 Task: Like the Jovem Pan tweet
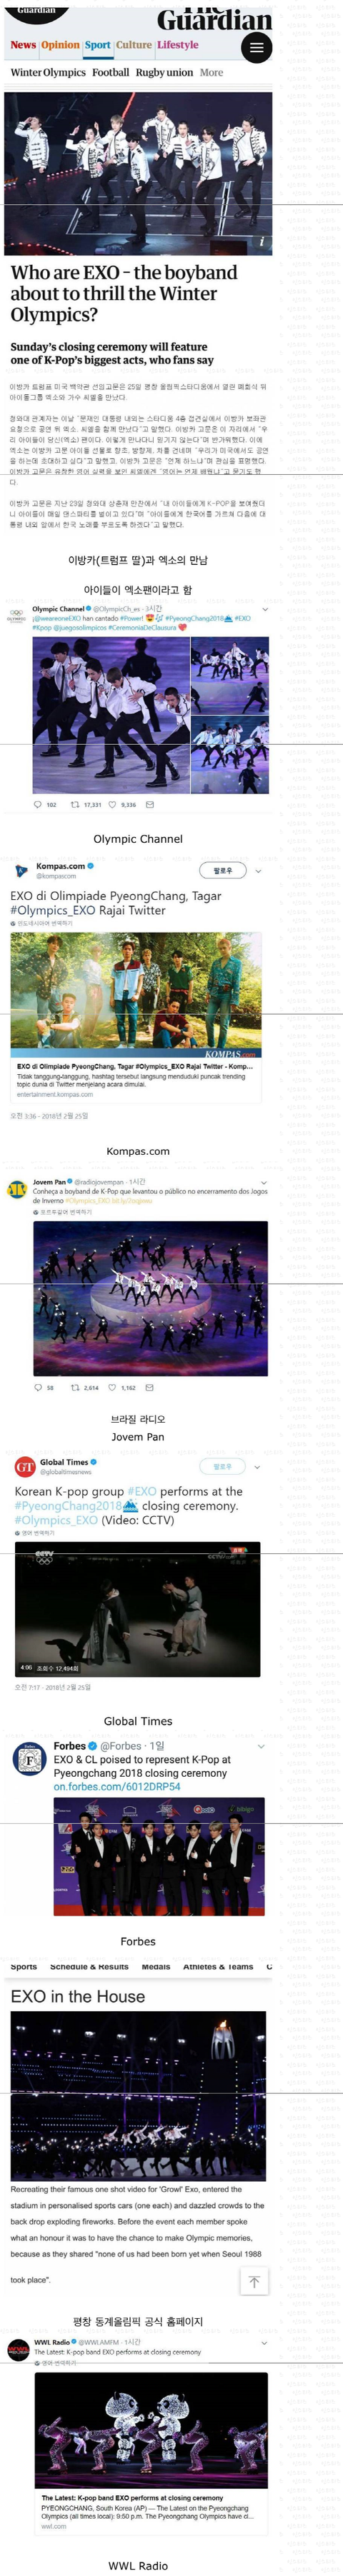[113, 1387]
